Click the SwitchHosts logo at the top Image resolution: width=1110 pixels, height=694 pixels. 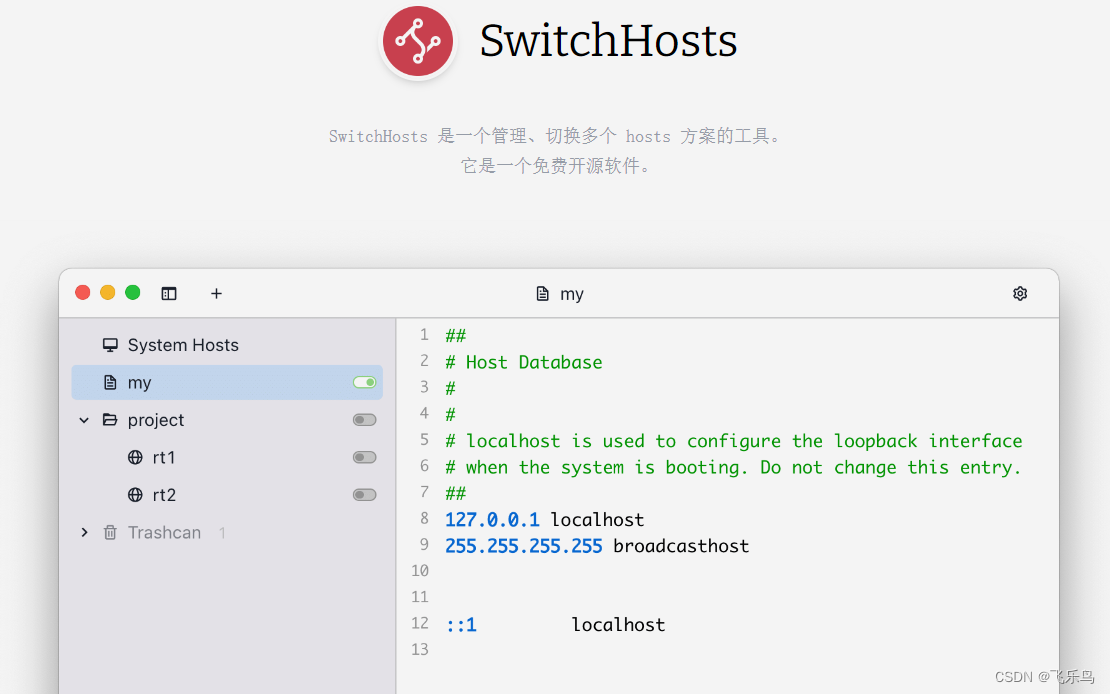tap(418, 42)
